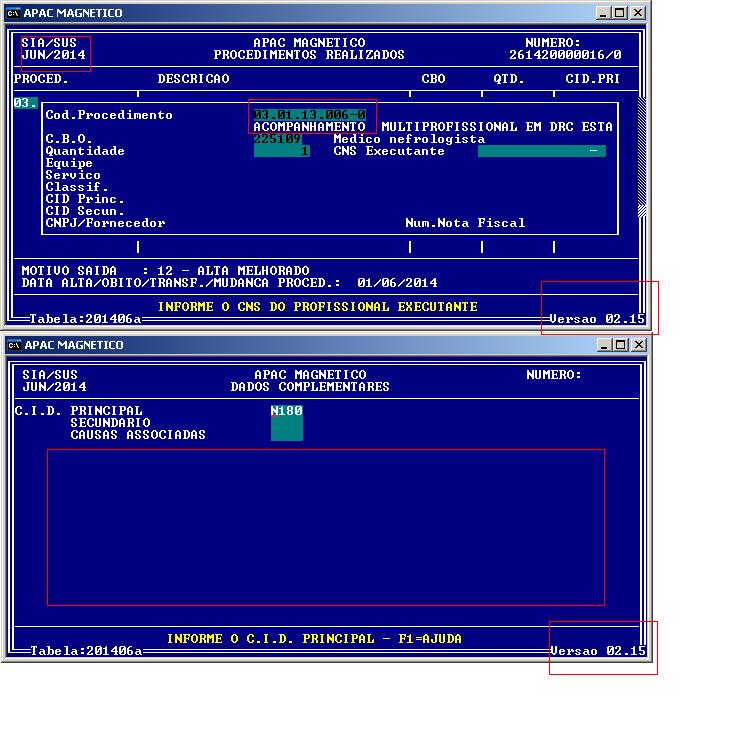Click the number 261420000016/0
Screen dimensions: 753x732
pyautogui.click(x=565, y=55)
